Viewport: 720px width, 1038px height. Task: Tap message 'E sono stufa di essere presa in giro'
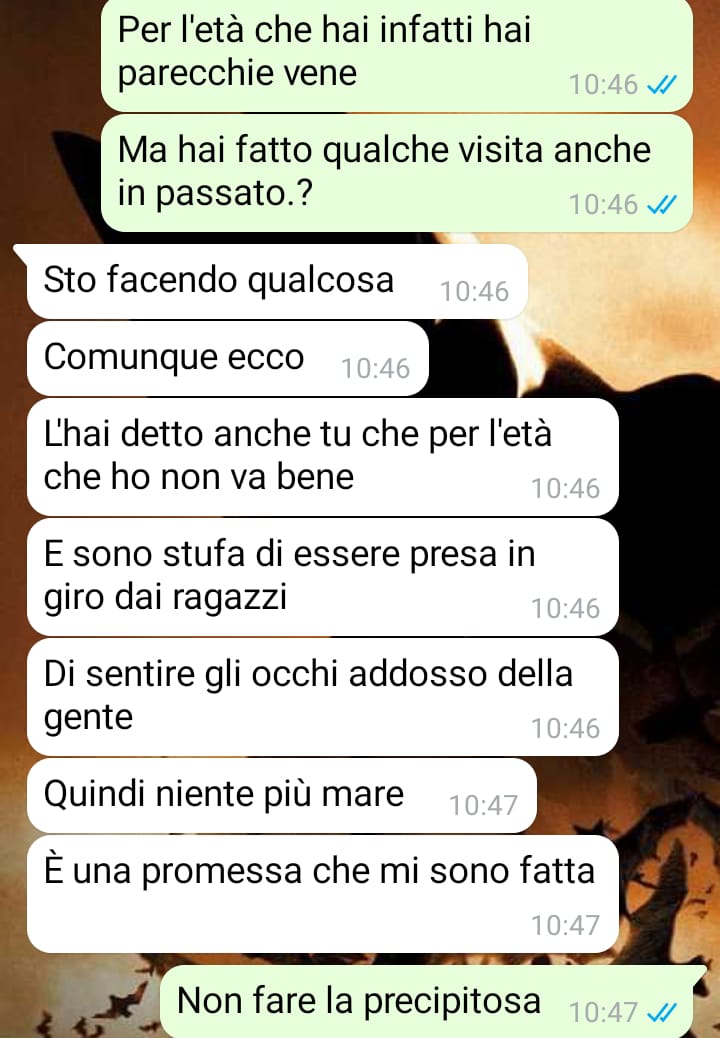323,577
